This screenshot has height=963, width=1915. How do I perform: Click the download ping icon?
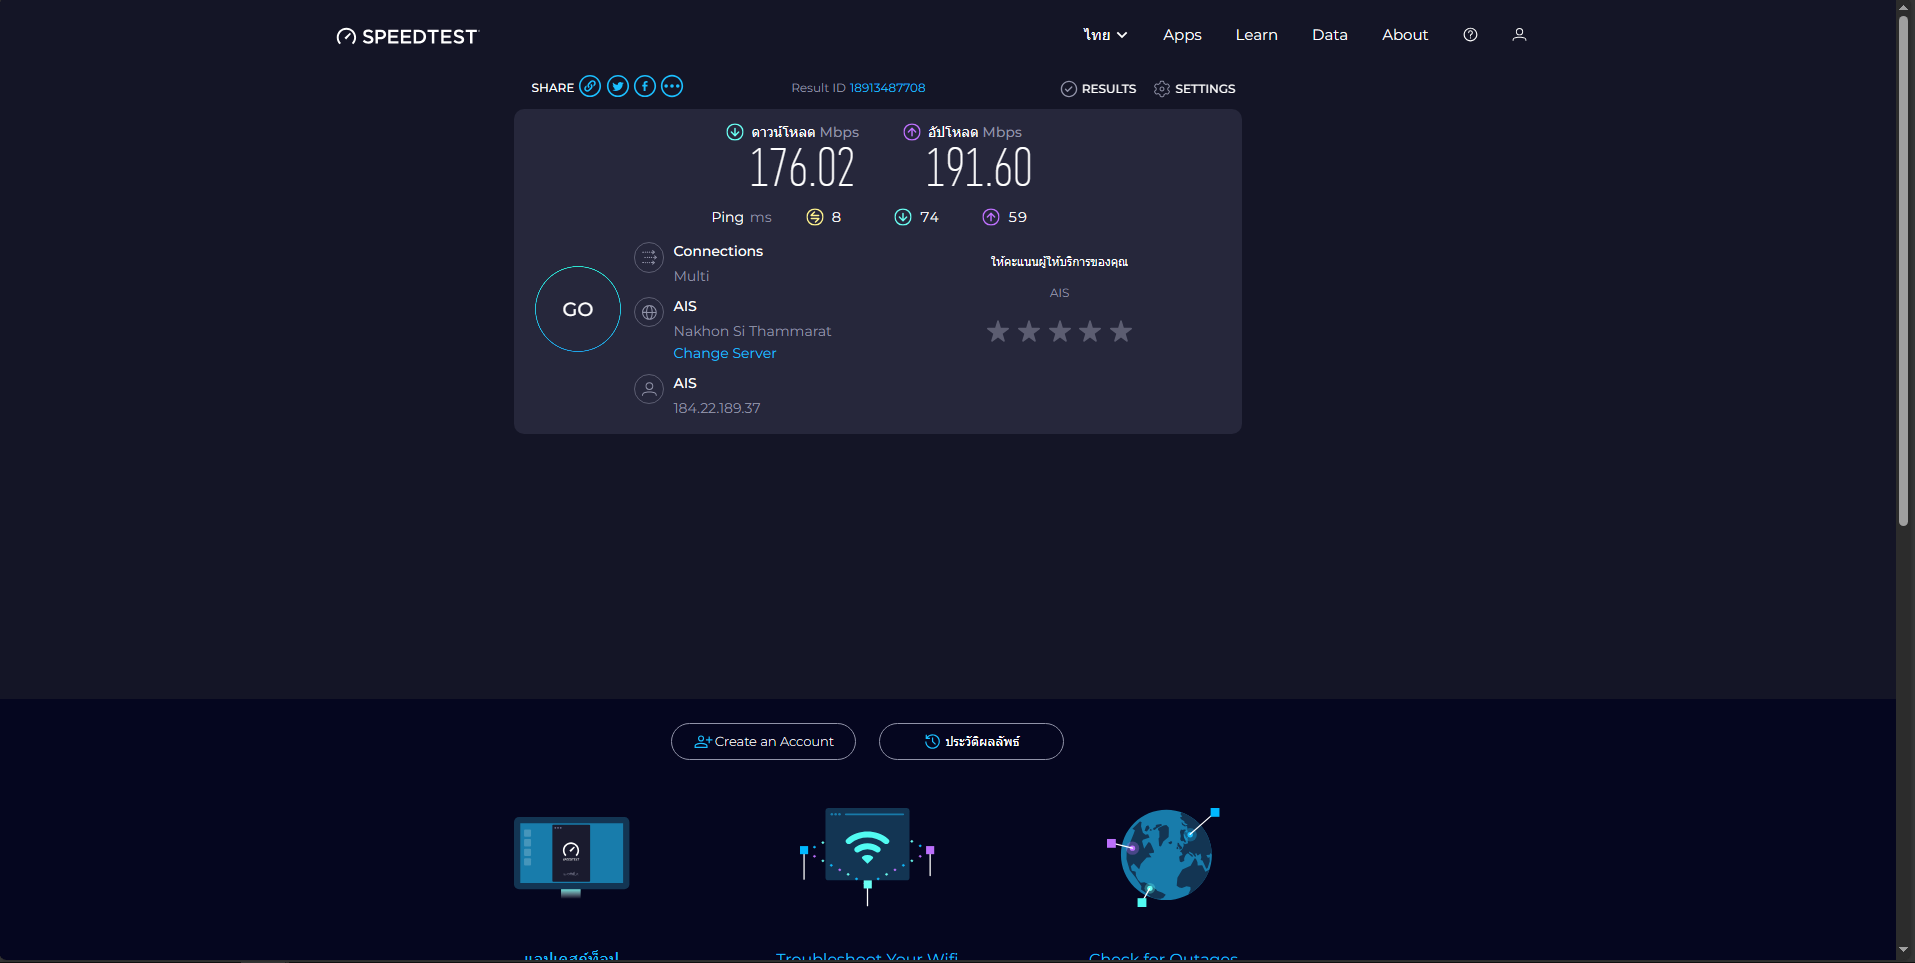click(903, 217)
